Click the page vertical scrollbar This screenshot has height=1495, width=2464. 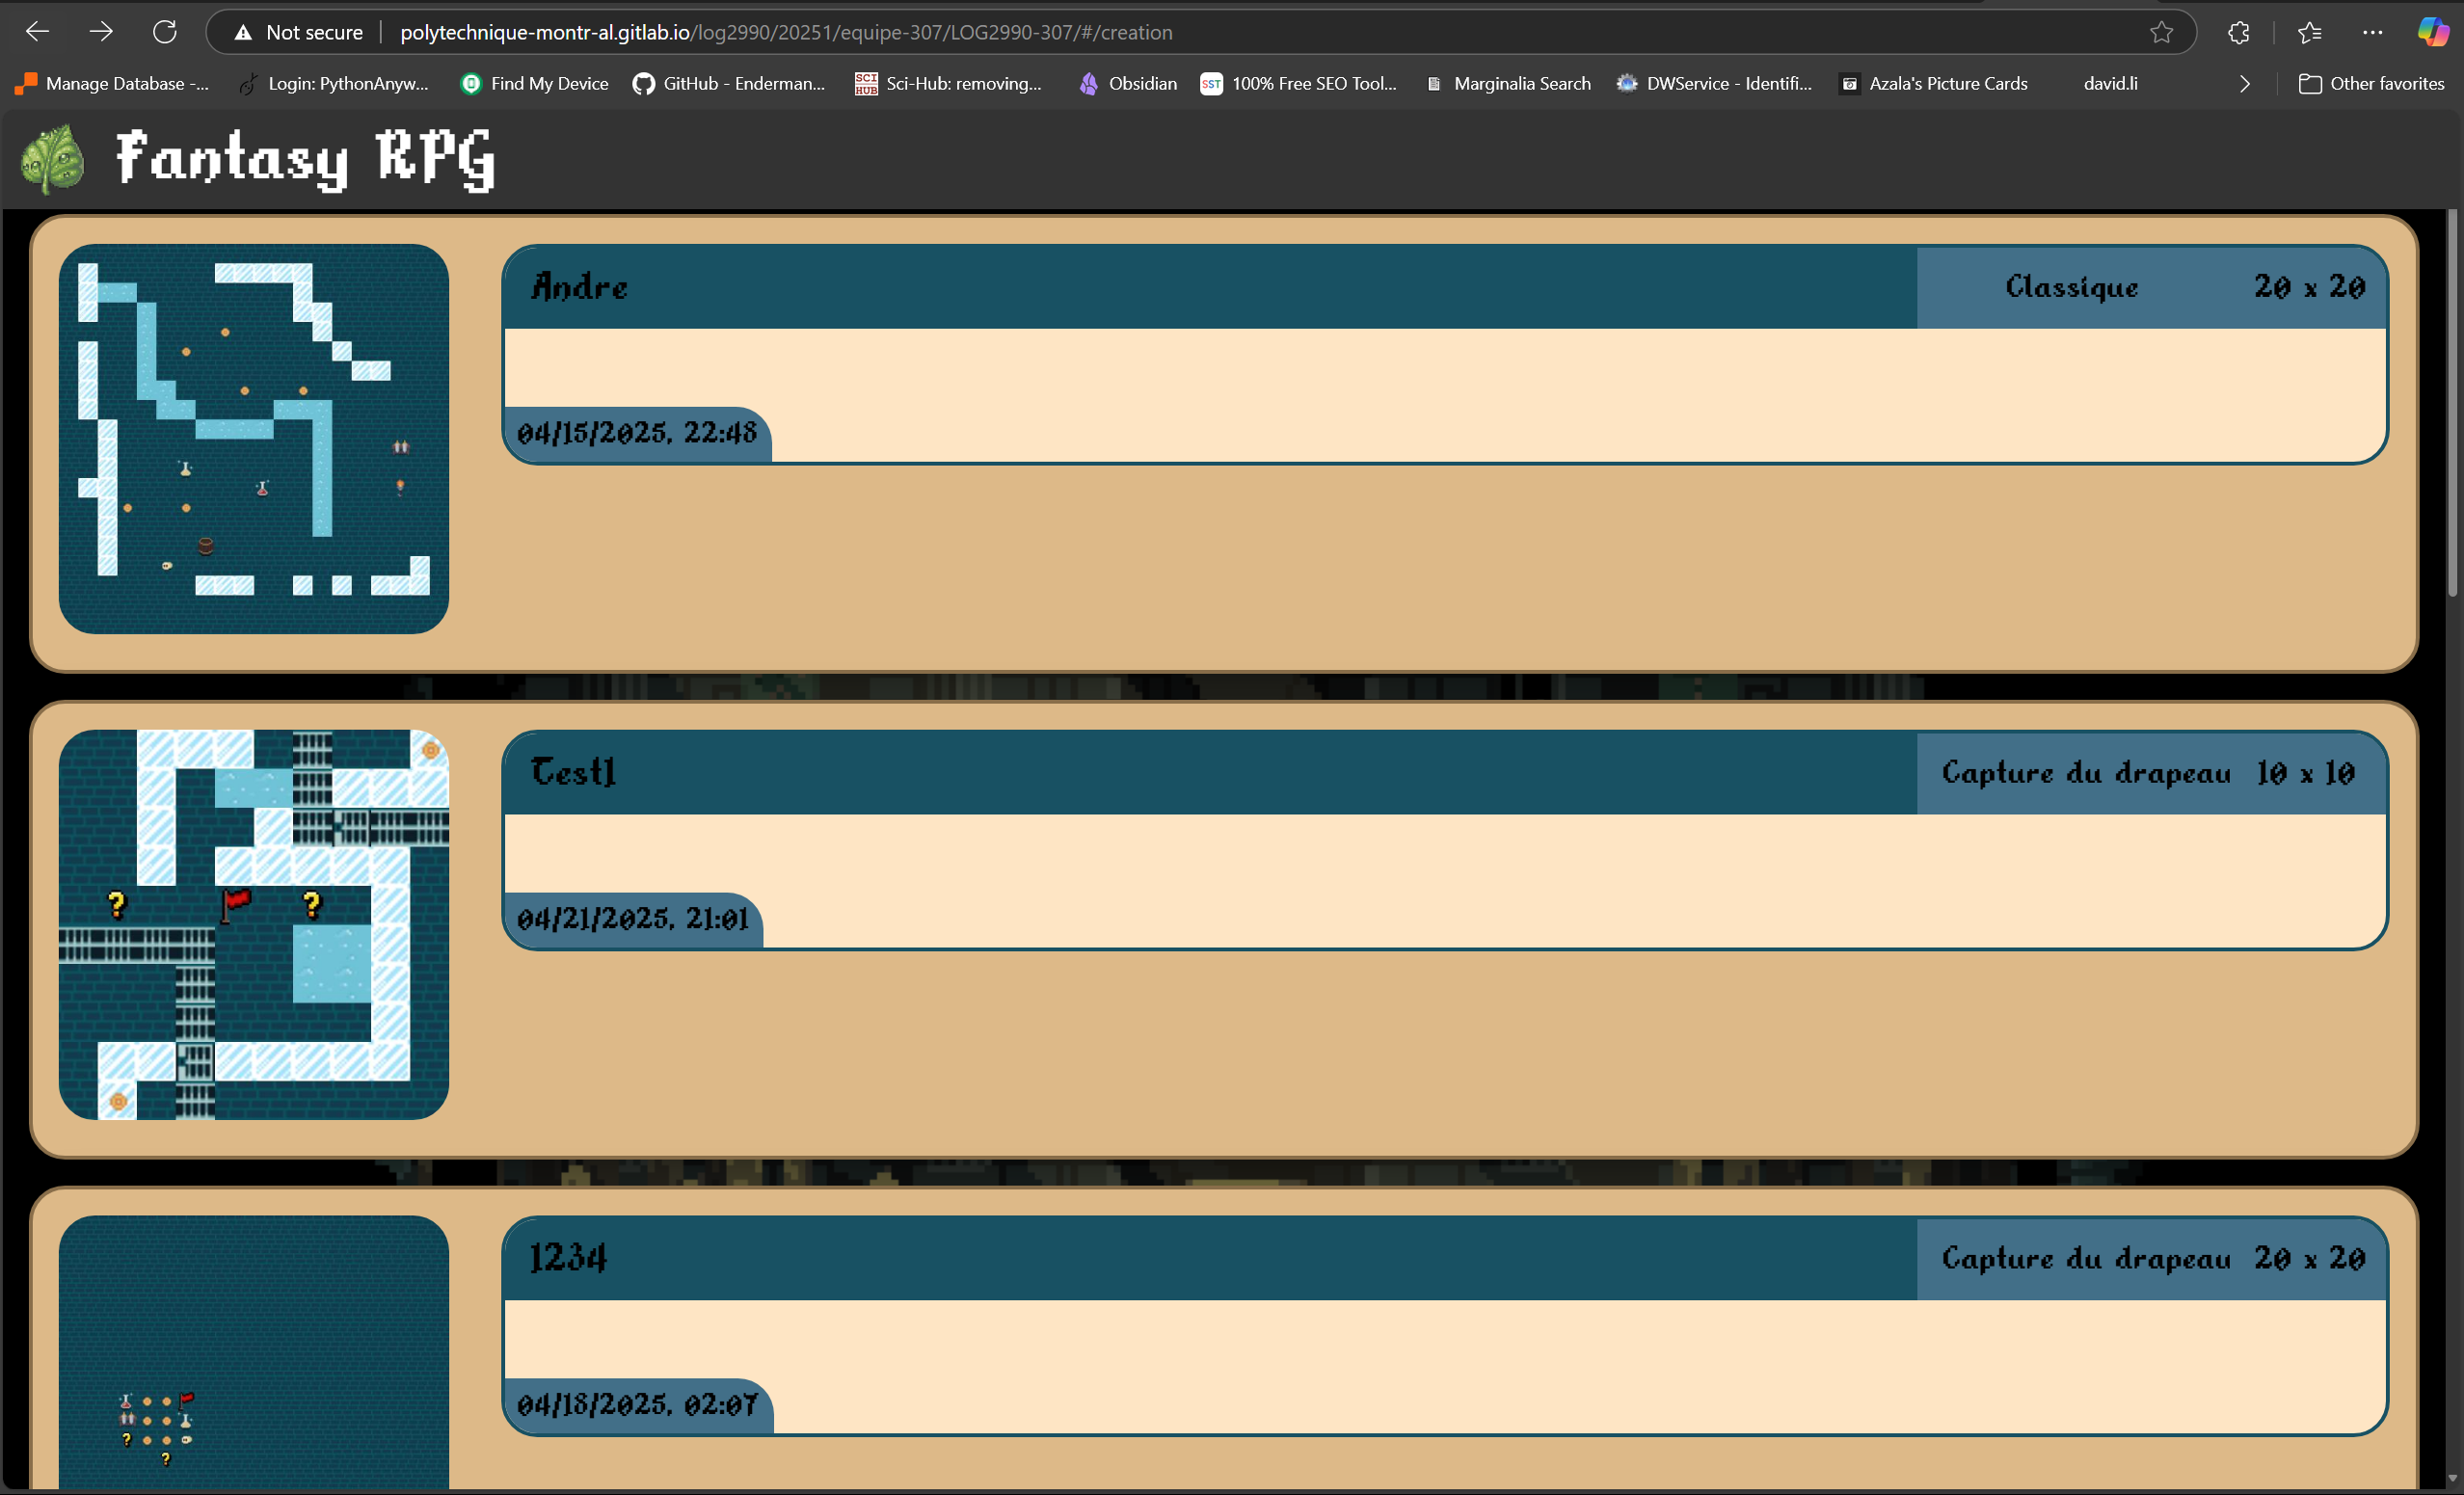[x=2452, y=400]
